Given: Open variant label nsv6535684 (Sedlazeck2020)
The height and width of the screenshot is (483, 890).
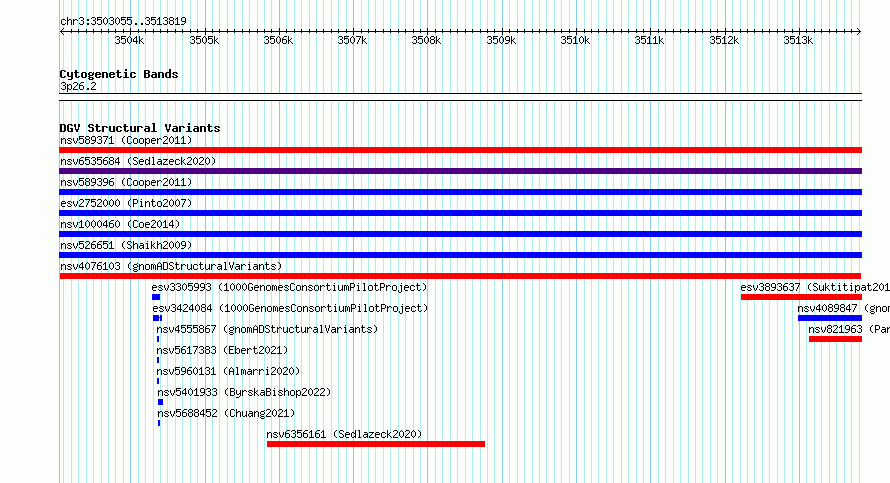Looking at the screenshot, I should [x=138, y=161].
